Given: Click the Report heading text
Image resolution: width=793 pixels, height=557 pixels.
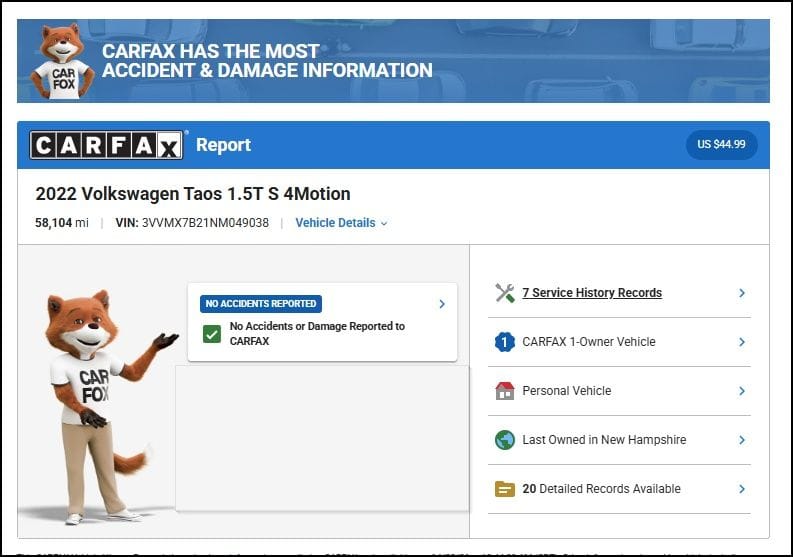Looking at the screenshot, I should pos(224,145).
